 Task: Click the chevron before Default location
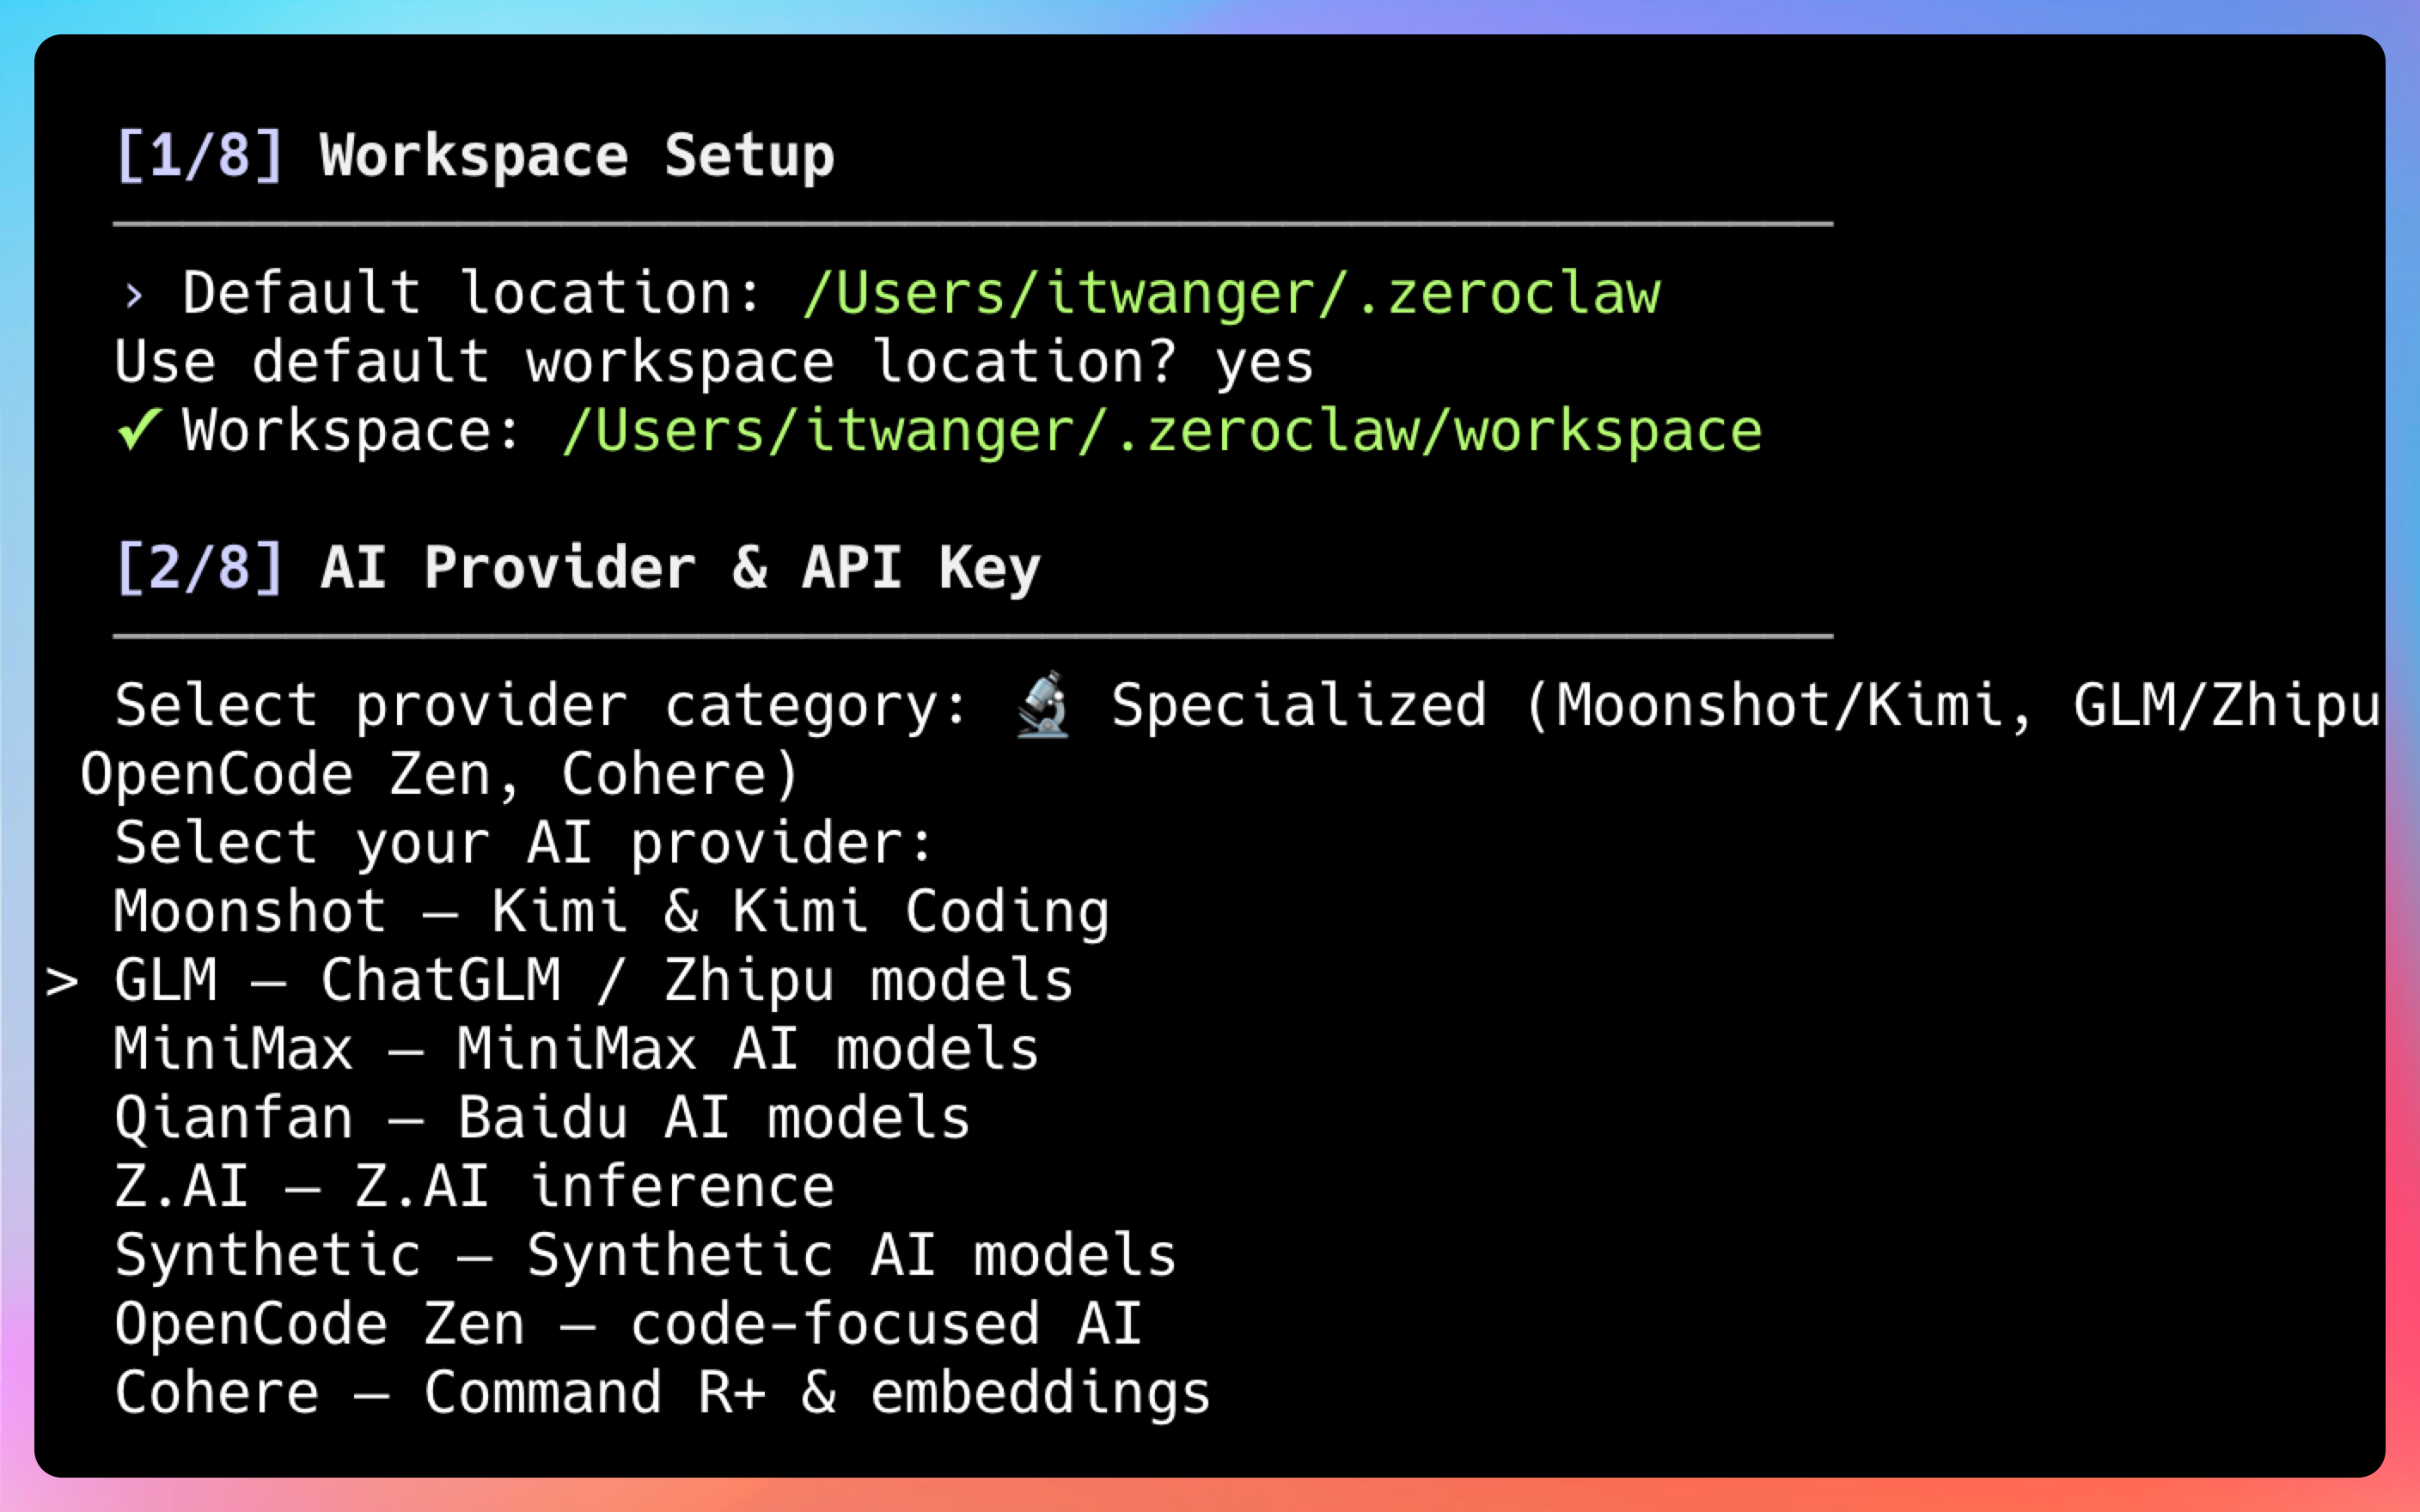pos(134,295)
